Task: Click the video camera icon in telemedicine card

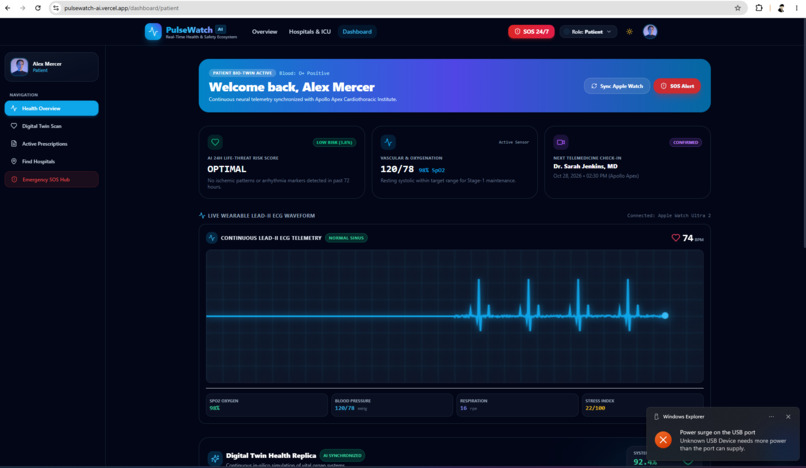Action: (x=561, y=142)
